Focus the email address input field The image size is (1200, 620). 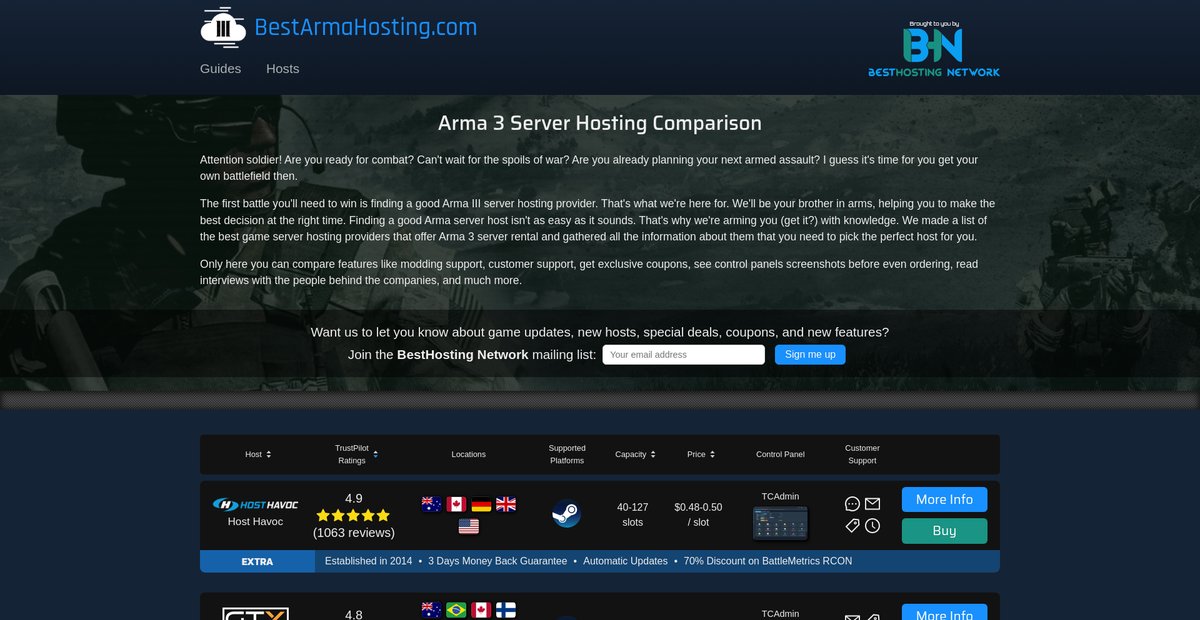(x=683, y=355)
